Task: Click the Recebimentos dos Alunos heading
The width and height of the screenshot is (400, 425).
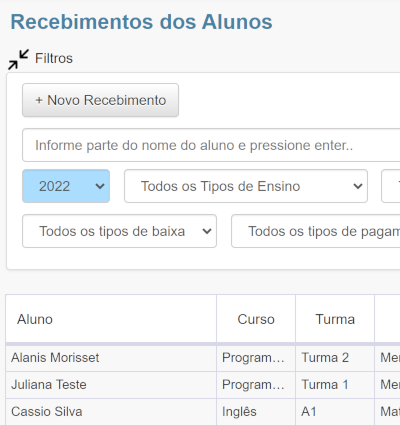Action: 142,22
